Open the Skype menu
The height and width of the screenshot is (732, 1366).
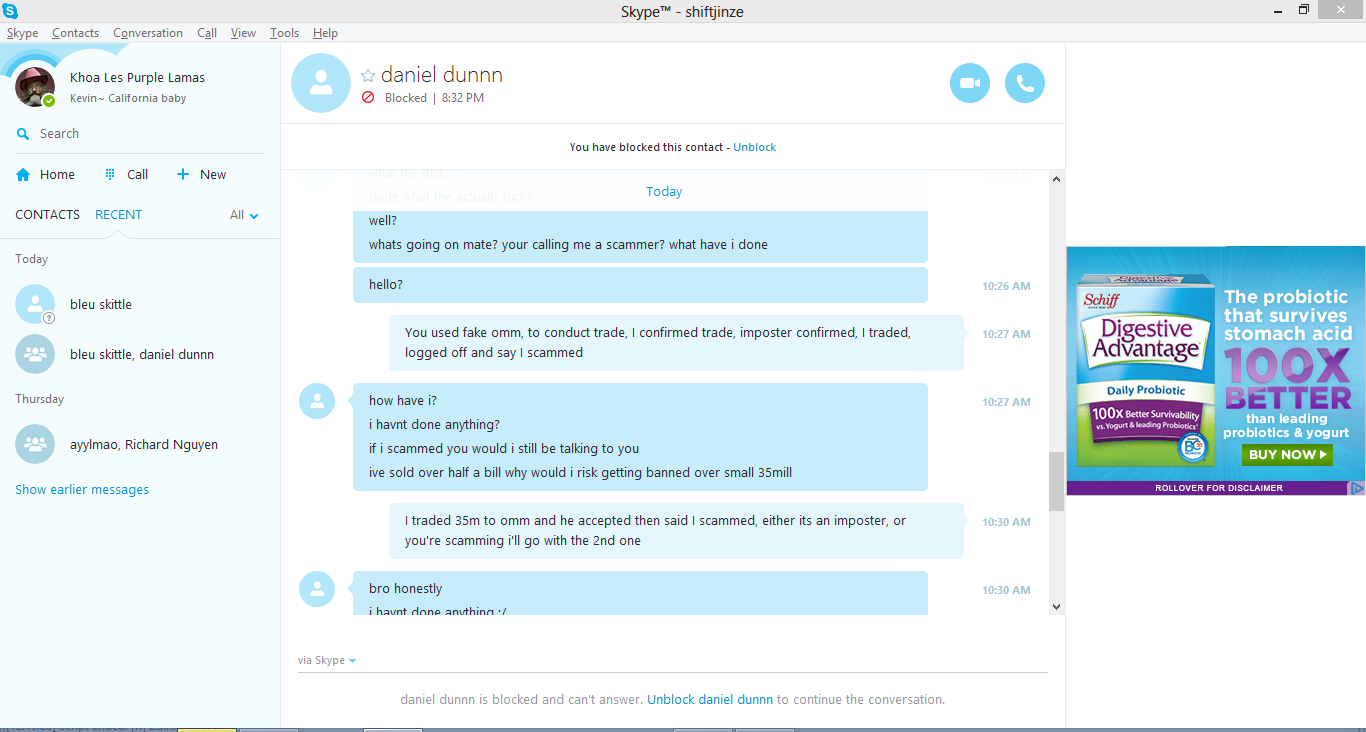coord(23,33)
